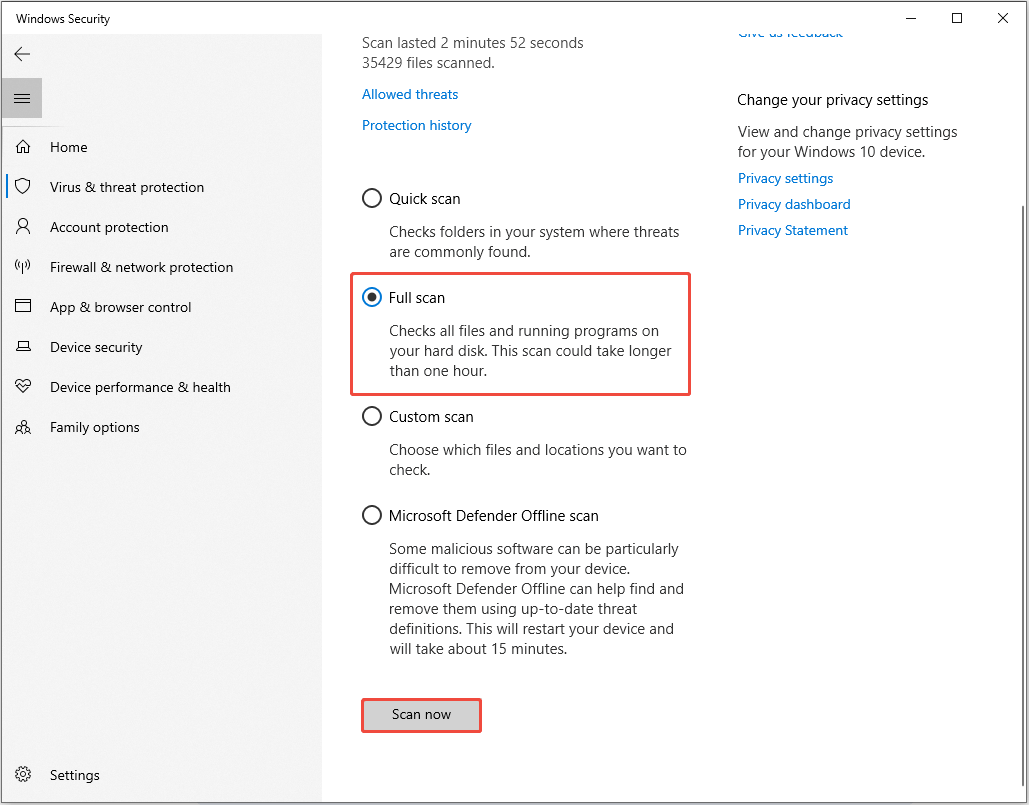View Allowed threats
This screenshot has height=805, width=1029.
409,93
